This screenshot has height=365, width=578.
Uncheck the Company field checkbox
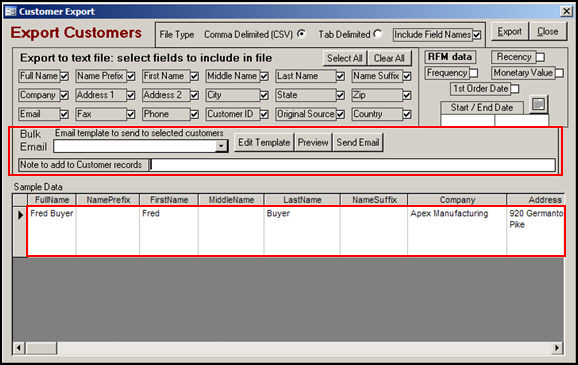(x=64, y=95)
